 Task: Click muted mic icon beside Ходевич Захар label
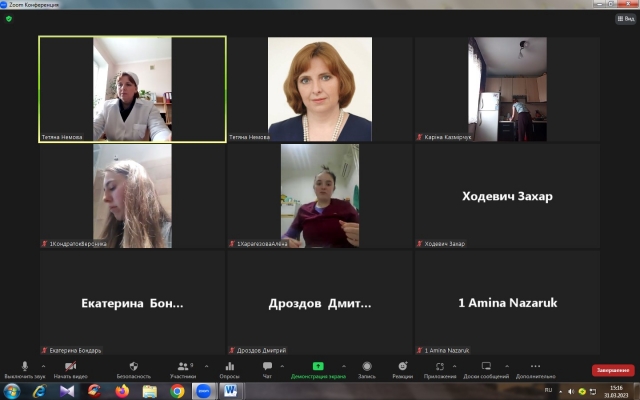pyautogui.click(x=419, y=244)
